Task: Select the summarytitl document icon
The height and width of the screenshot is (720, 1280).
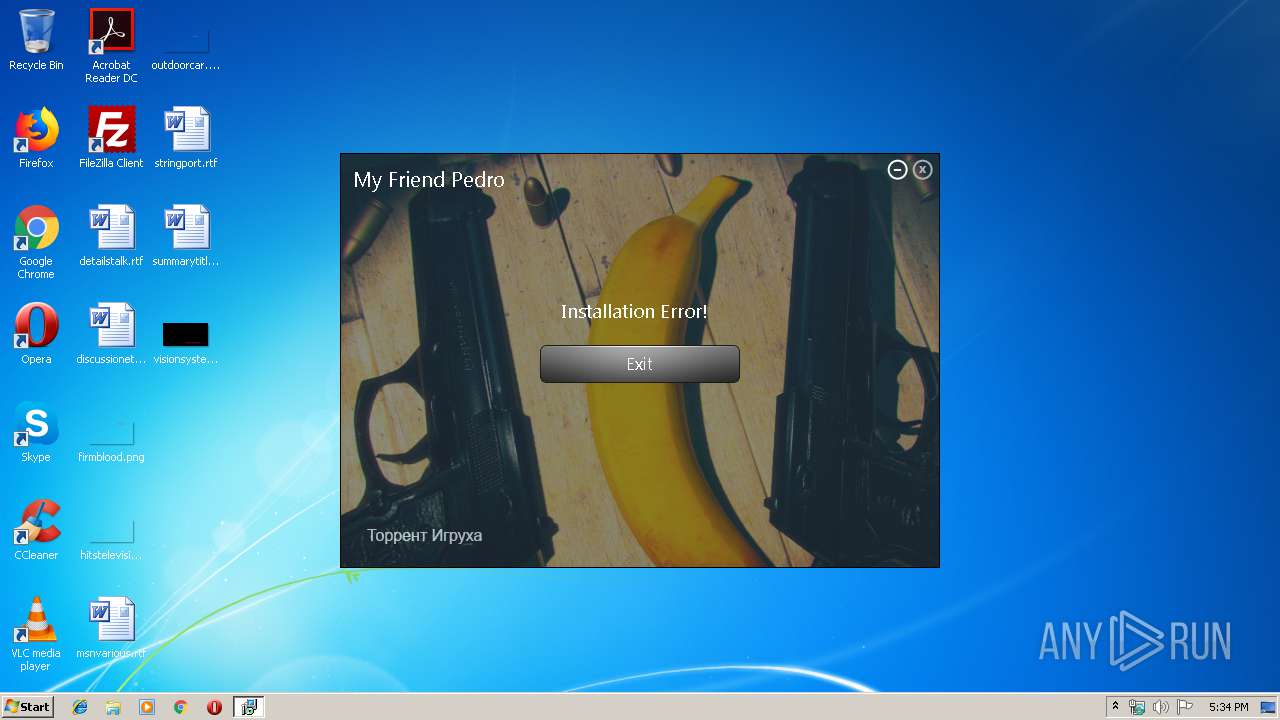Action: pyautogui.click(x=186, y=236)
